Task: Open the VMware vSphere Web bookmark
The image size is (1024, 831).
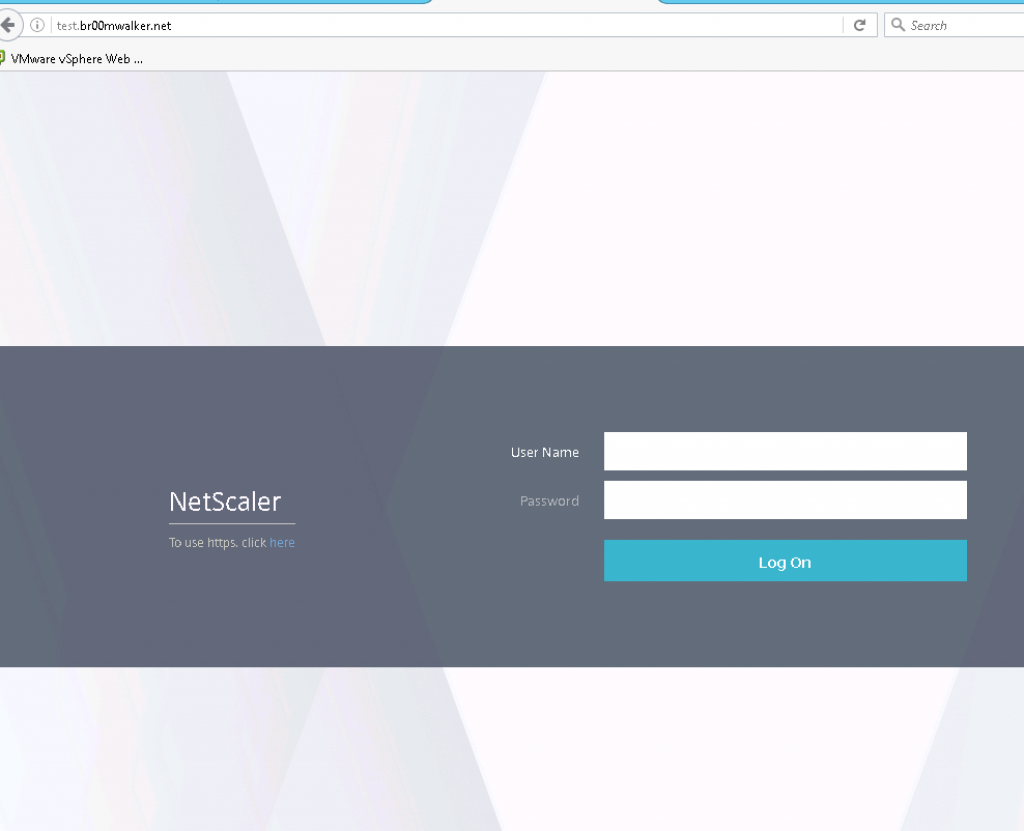Action: click(x=71, y=59)
